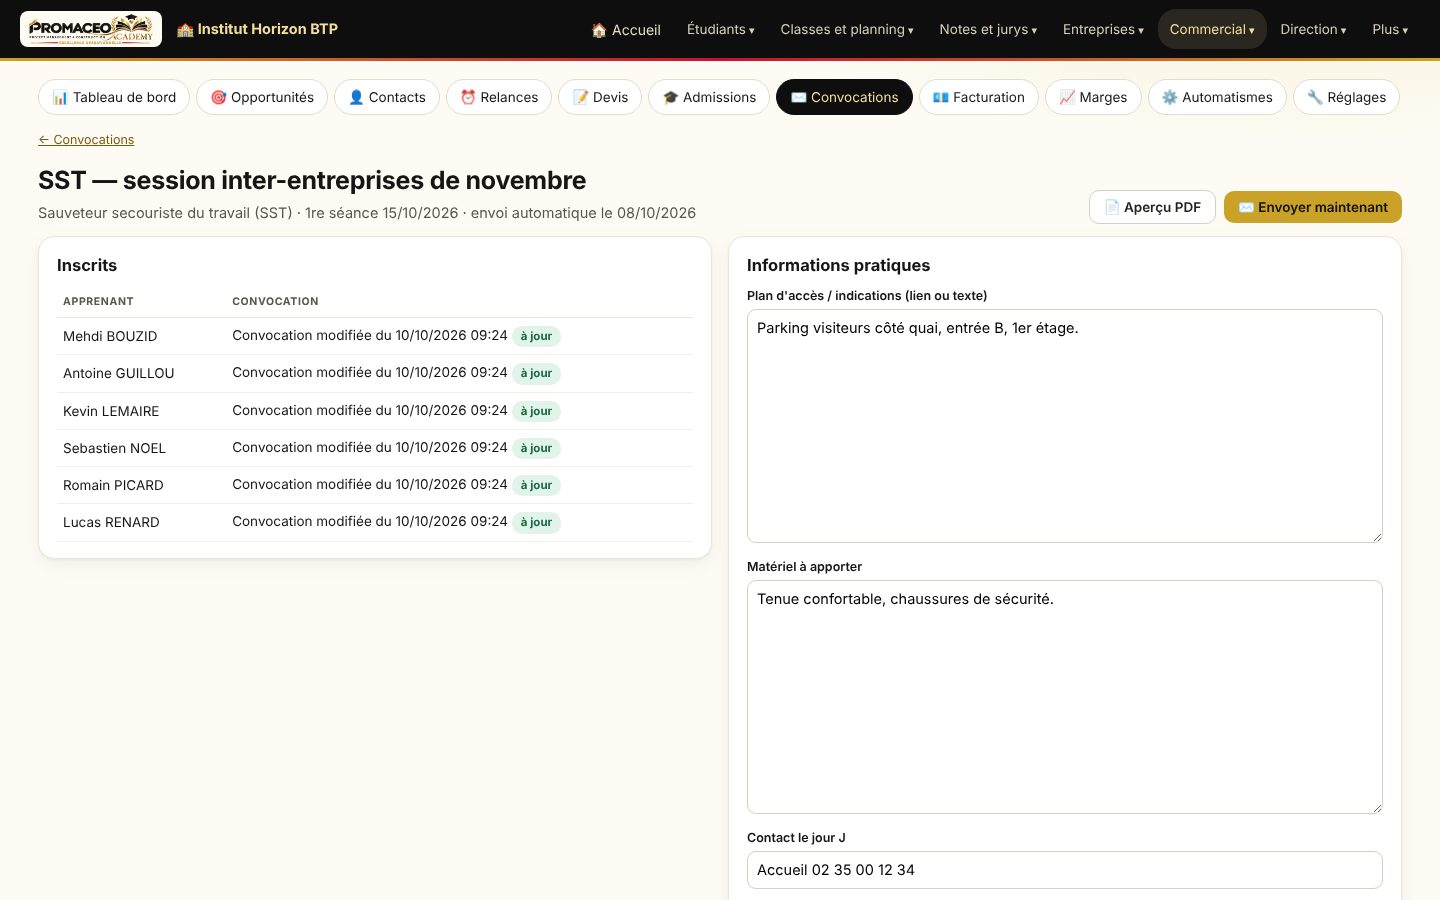Click the APPRENANT column header
This screenshot has width=1440, height=900.
click(x=98, y=301)
